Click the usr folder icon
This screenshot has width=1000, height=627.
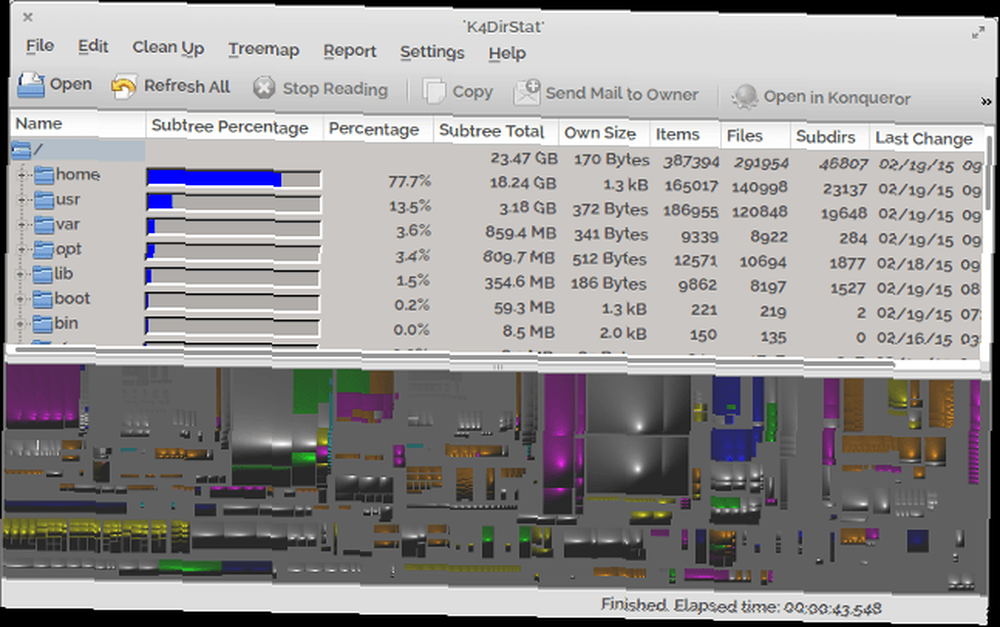point(43,200)
